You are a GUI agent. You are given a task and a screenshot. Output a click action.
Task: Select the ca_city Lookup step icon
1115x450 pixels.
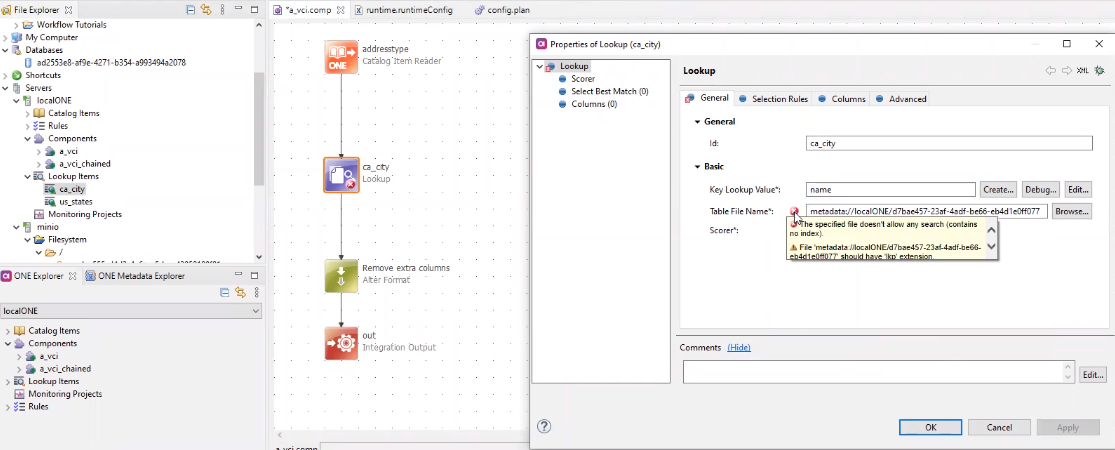tap(341, 174)
